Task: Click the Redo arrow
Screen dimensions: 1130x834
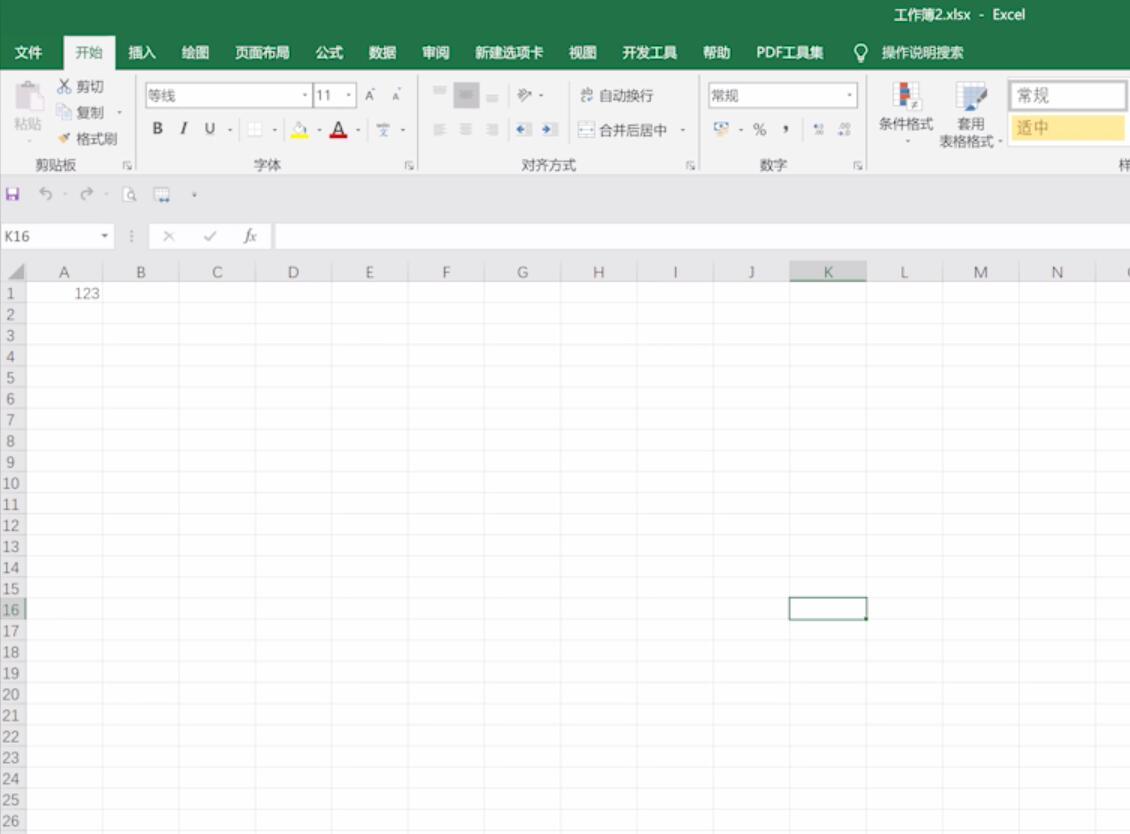Action: point(86,194)
